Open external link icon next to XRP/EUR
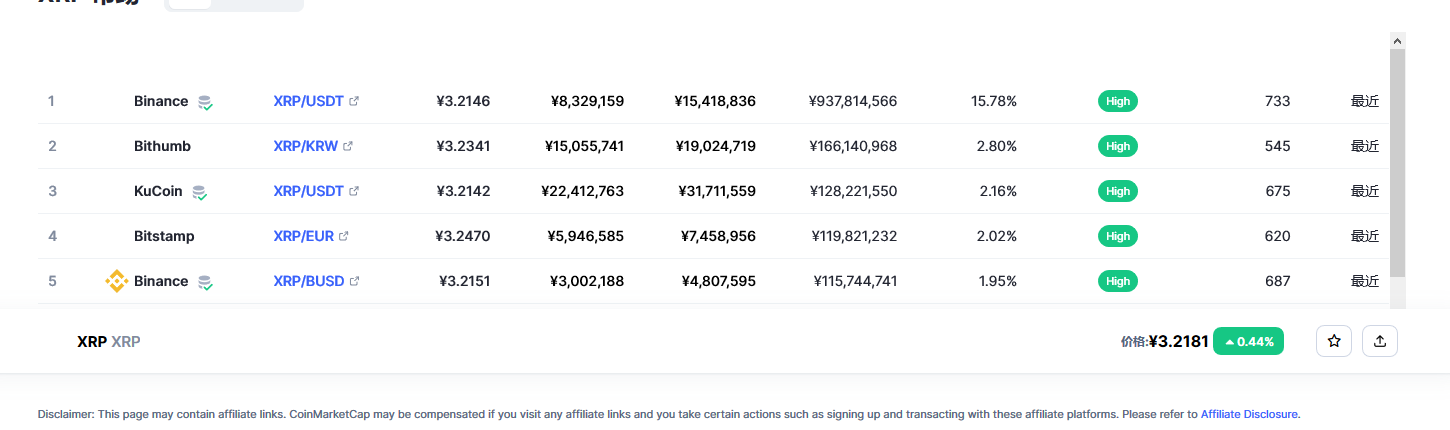 pyautogui.click(x=344, y=236)
